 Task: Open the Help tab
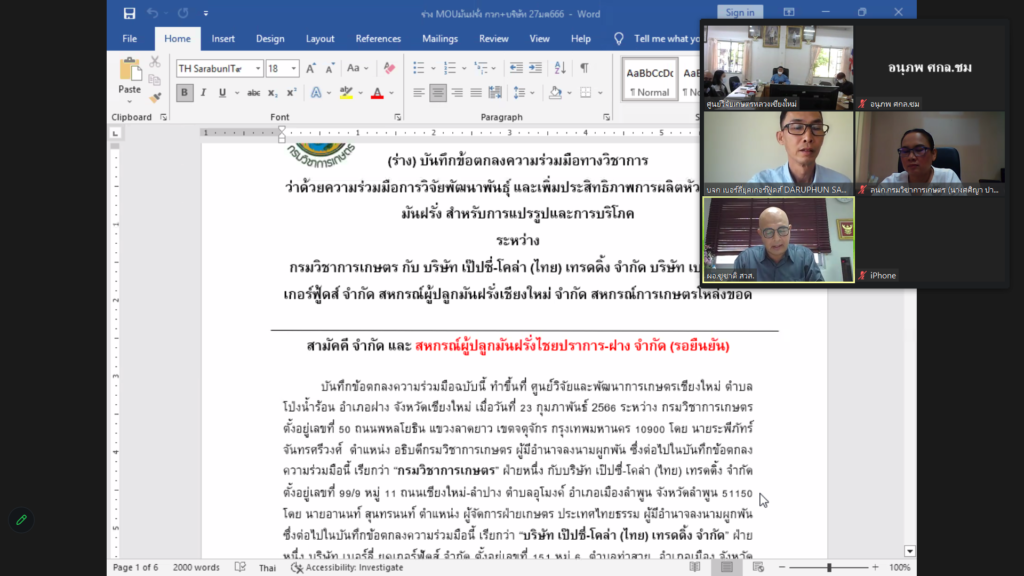581,39
